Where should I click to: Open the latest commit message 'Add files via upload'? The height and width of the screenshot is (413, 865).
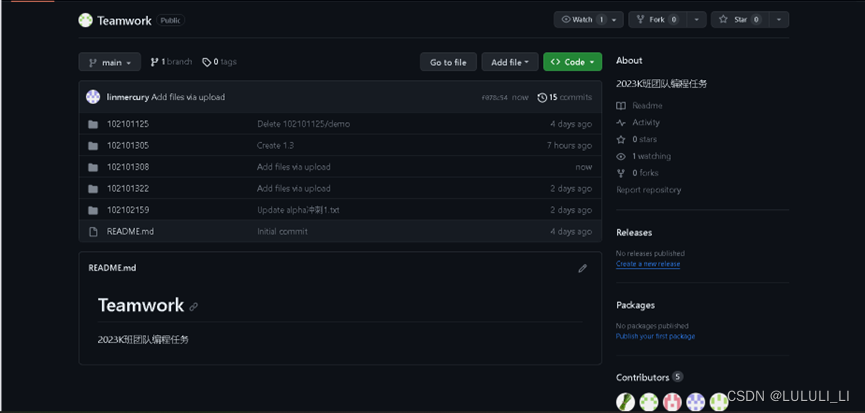[188, 97]
